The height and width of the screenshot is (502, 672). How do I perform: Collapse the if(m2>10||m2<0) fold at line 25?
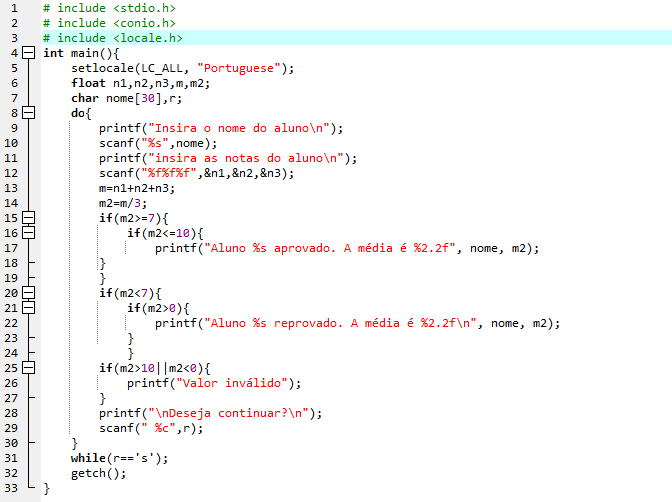click(28, 368)
